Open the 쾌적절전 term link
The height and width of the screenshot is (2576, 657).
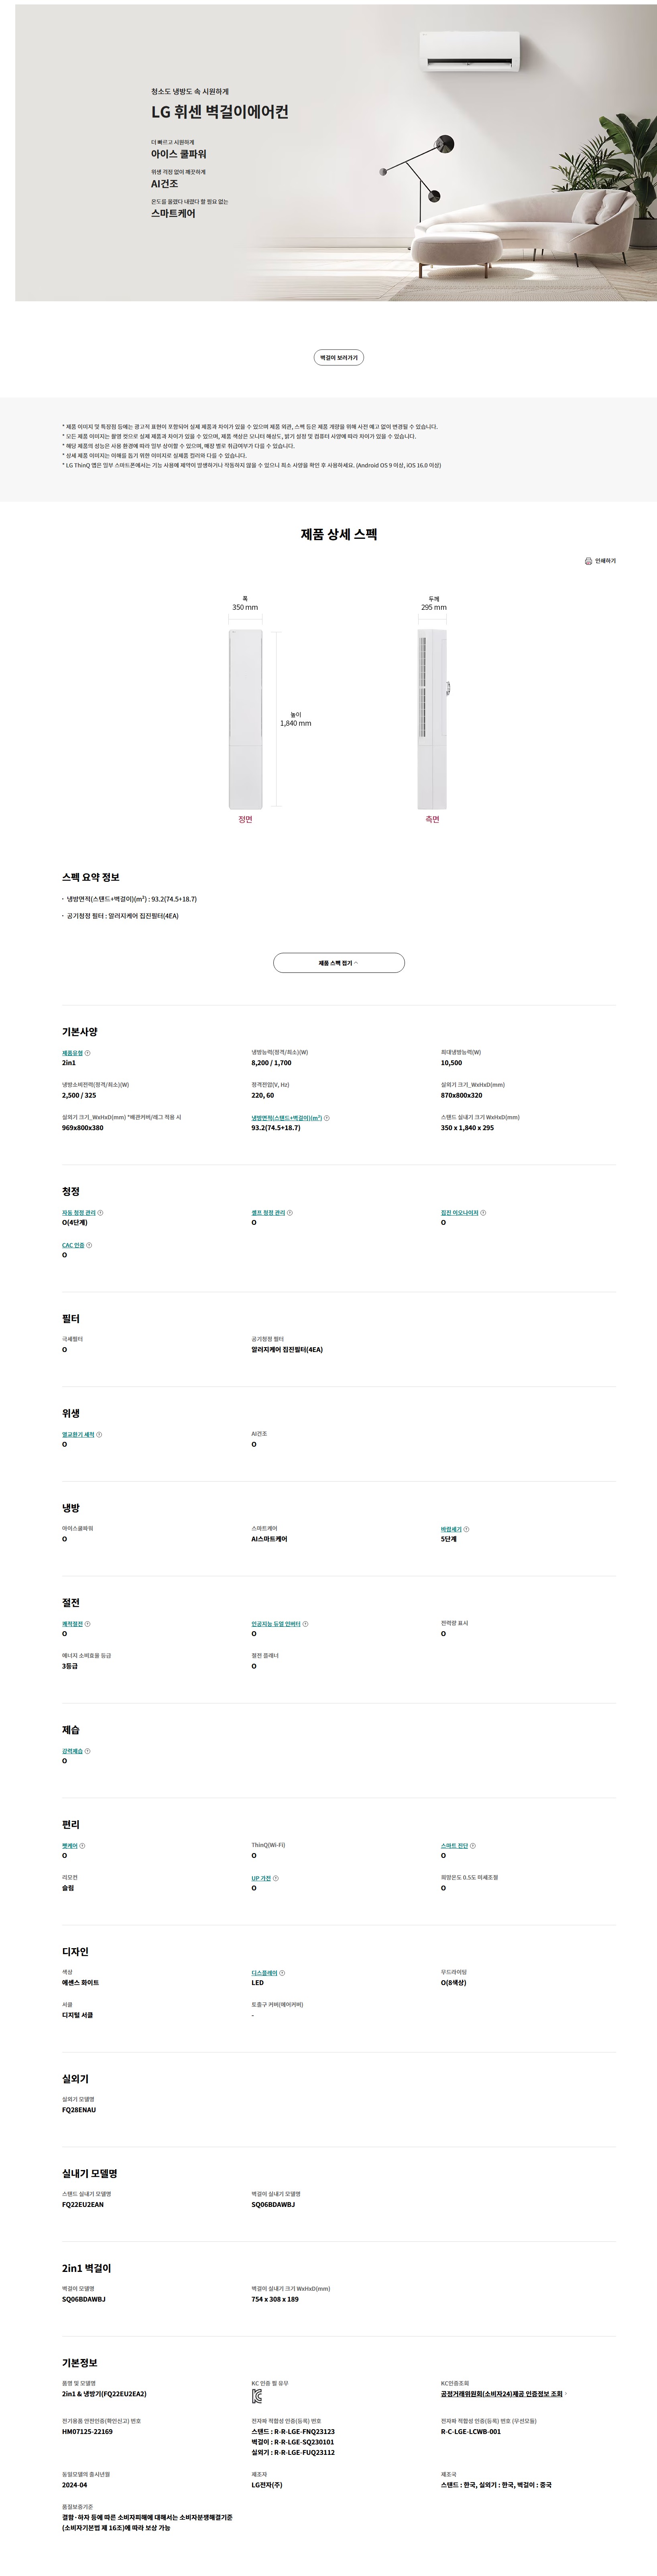pos(72,1624)
